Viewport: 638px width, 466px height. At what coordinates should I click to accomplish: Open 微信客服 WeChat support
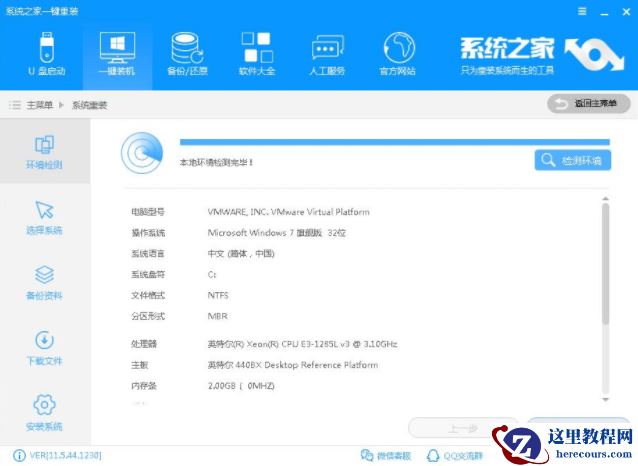pyautogui.click(x=386, y=455)
